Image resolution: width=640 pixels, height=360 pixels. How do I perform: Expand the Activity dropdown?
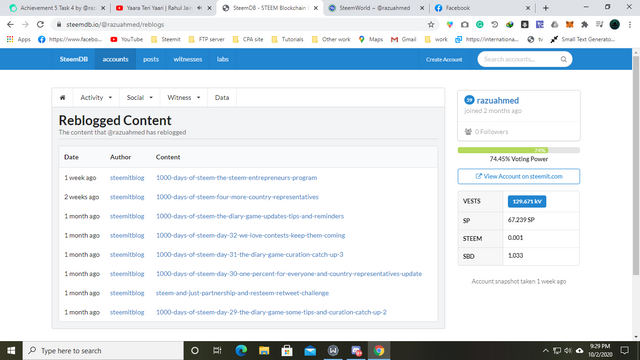pyautogui.click(x=96, y=98)
